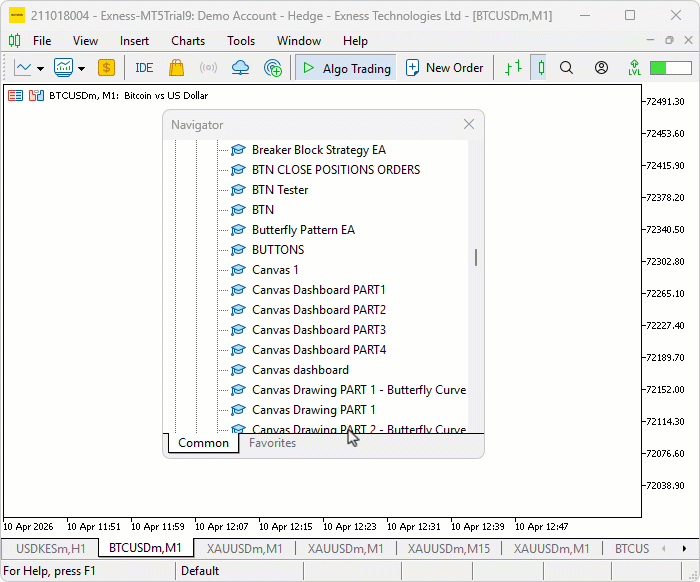The width and height of the screenshot is (700, 582).
Task: Minimize the inner chart window
Action: click(x=650, y=40)
